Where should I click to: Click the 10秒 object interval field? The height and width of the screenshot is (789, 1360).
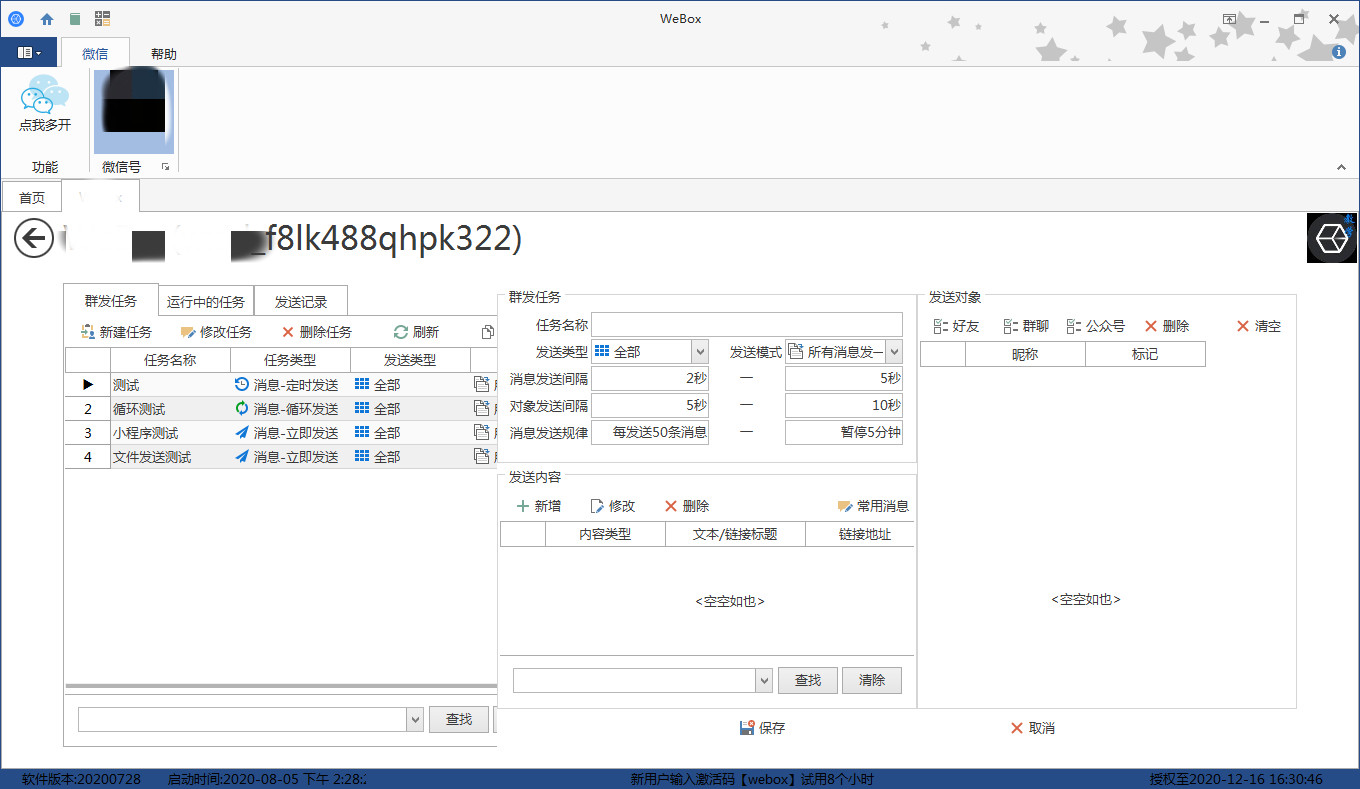pyautogui.click(x=844, y=405)
